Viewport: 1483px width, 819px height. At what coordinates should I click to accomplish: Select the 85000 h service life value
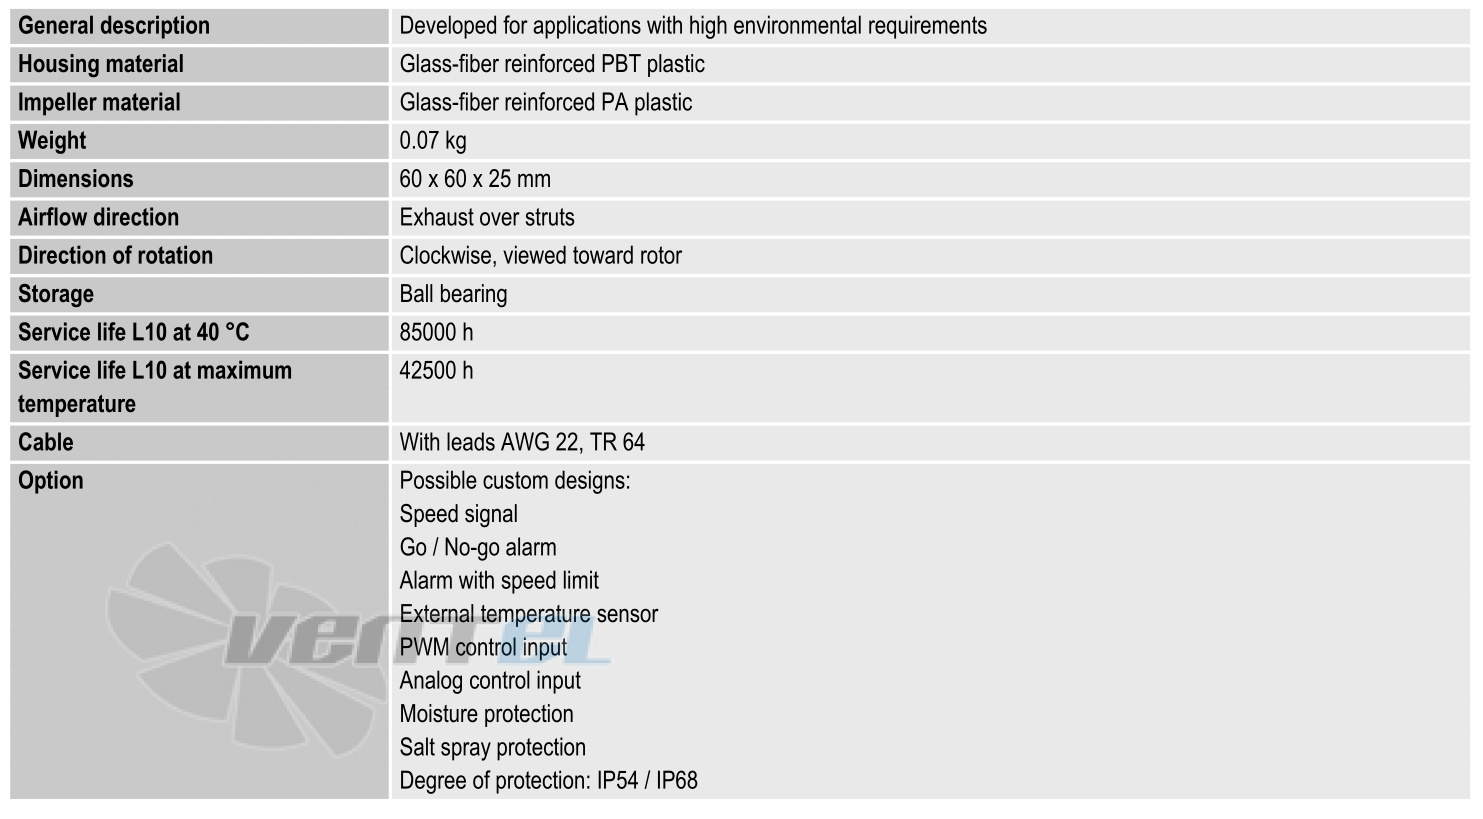(x=436, y=332)
